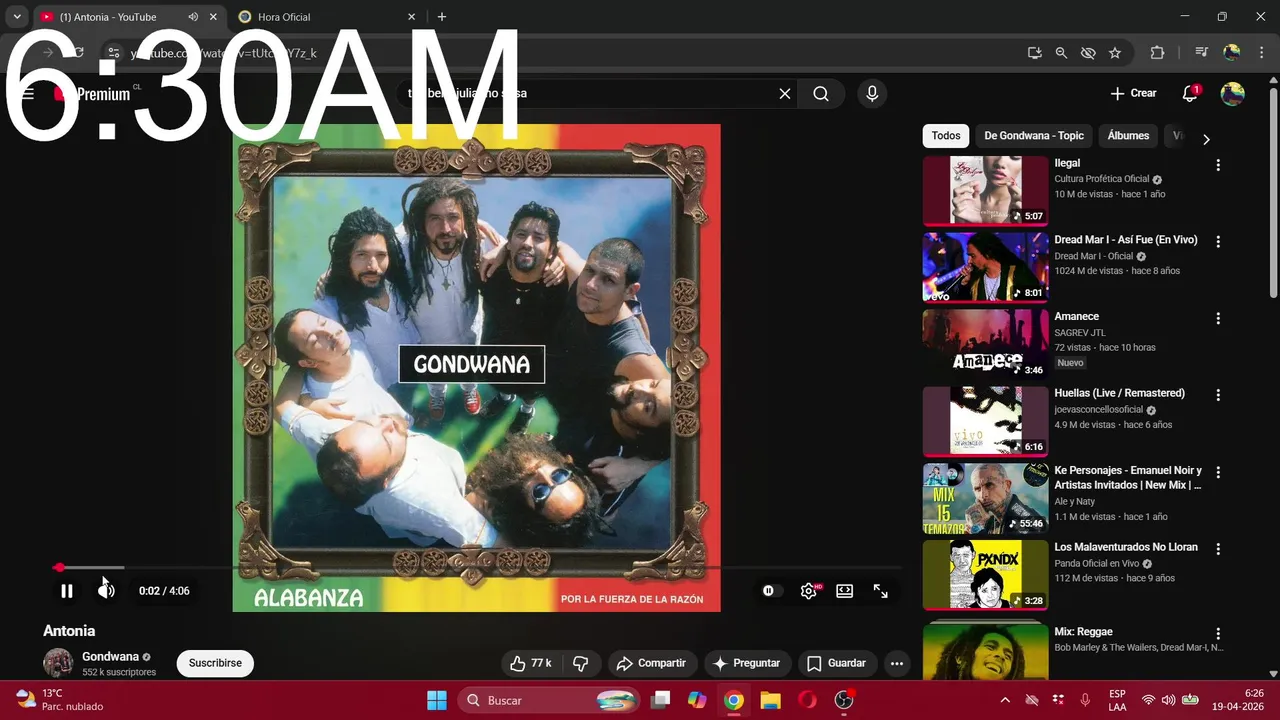1280x720 pixels.
Task: Open Gondwana channel avatar
Action: 58,663
